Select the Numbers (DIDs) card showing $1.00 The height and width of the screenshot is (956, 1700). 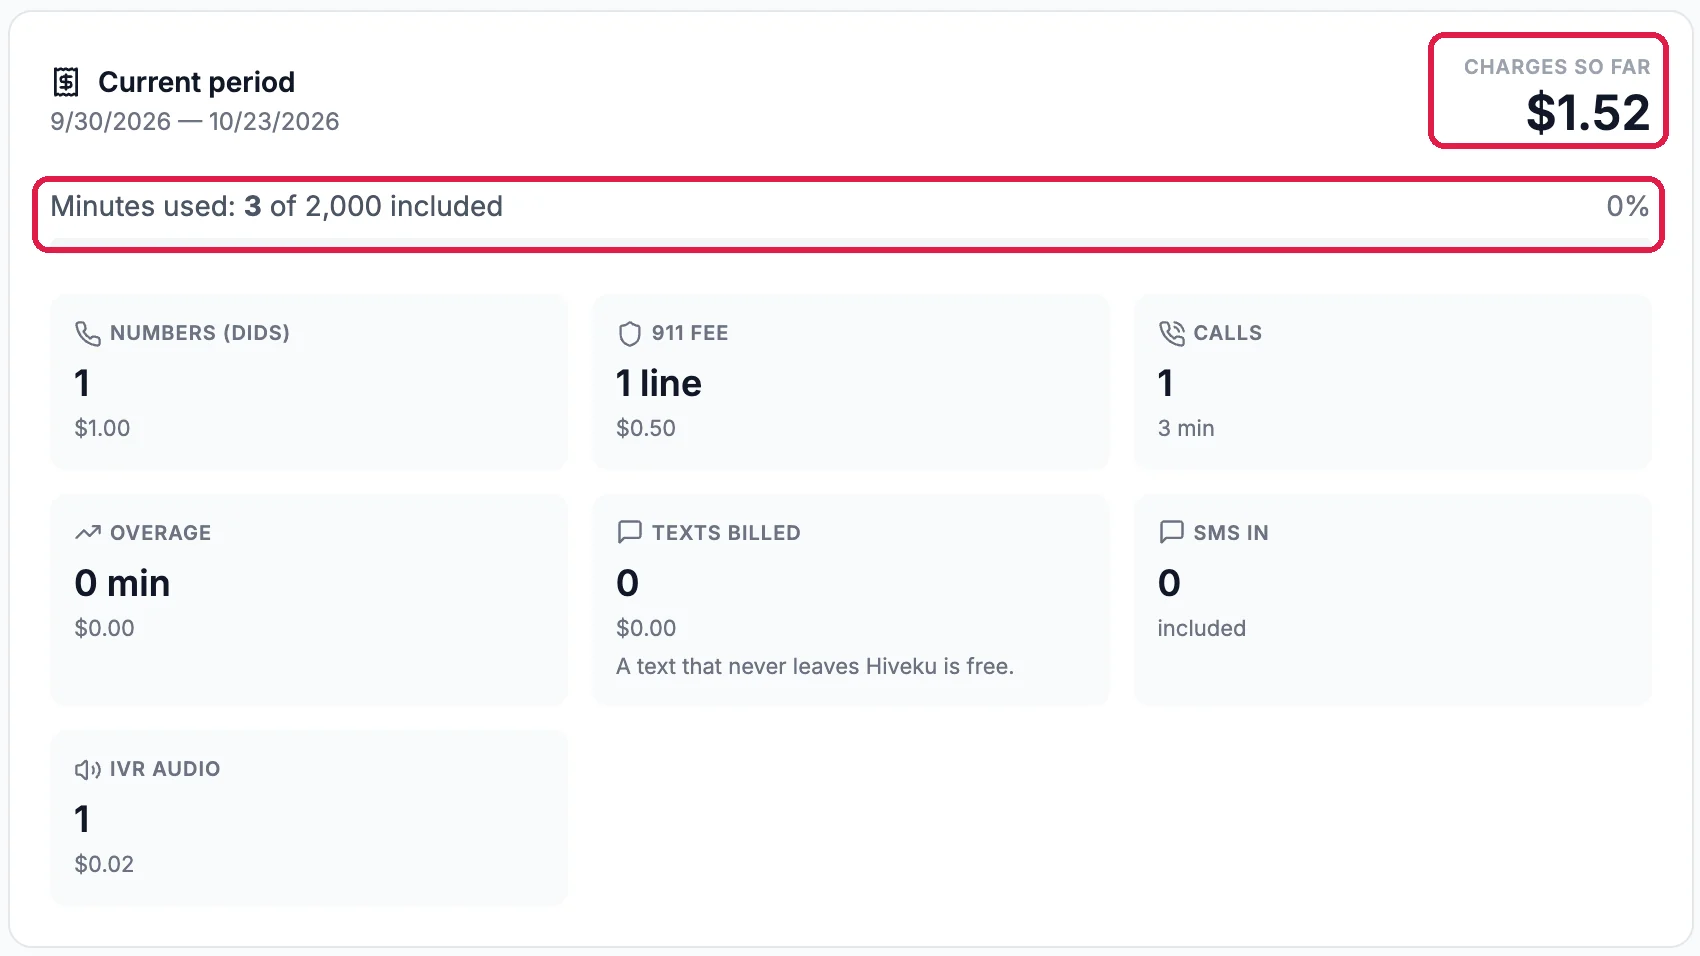click(x=309, y=382)
